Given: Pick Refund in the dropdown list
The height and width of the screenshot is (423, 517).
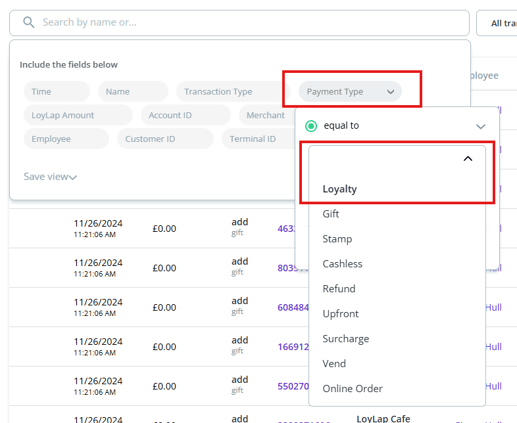Looking at the screenshot, I should point(339,289).
